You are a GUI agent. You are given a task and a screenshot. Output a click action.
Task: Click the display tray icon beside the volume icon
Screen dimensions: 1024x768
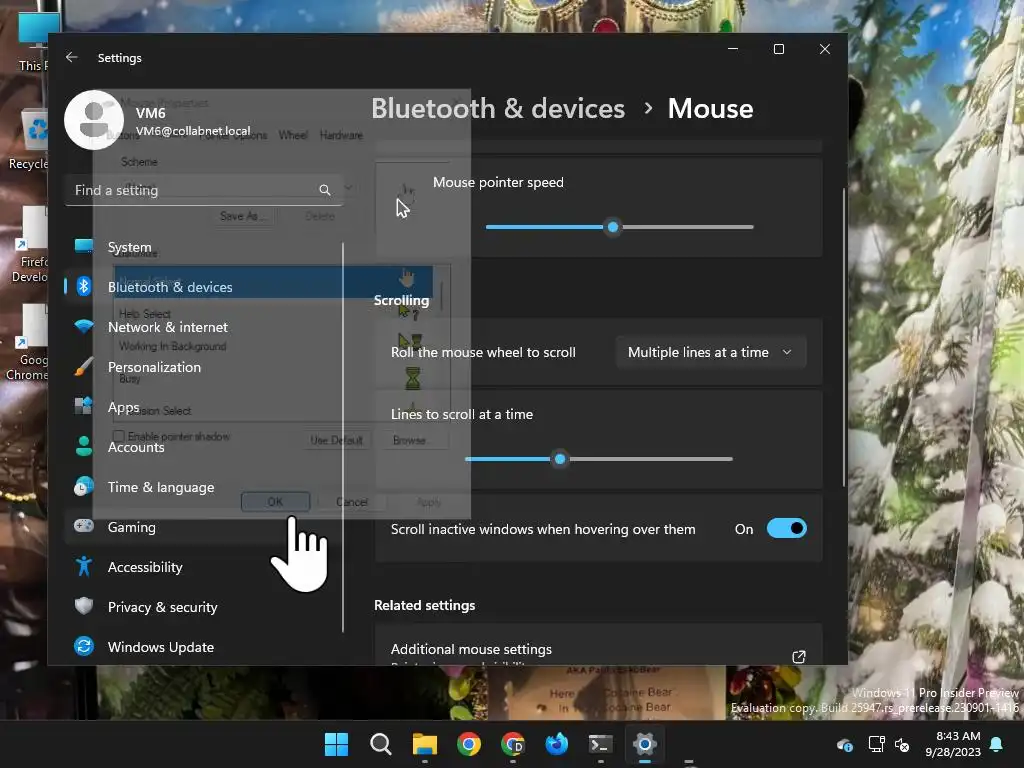(x=876, y=744)
